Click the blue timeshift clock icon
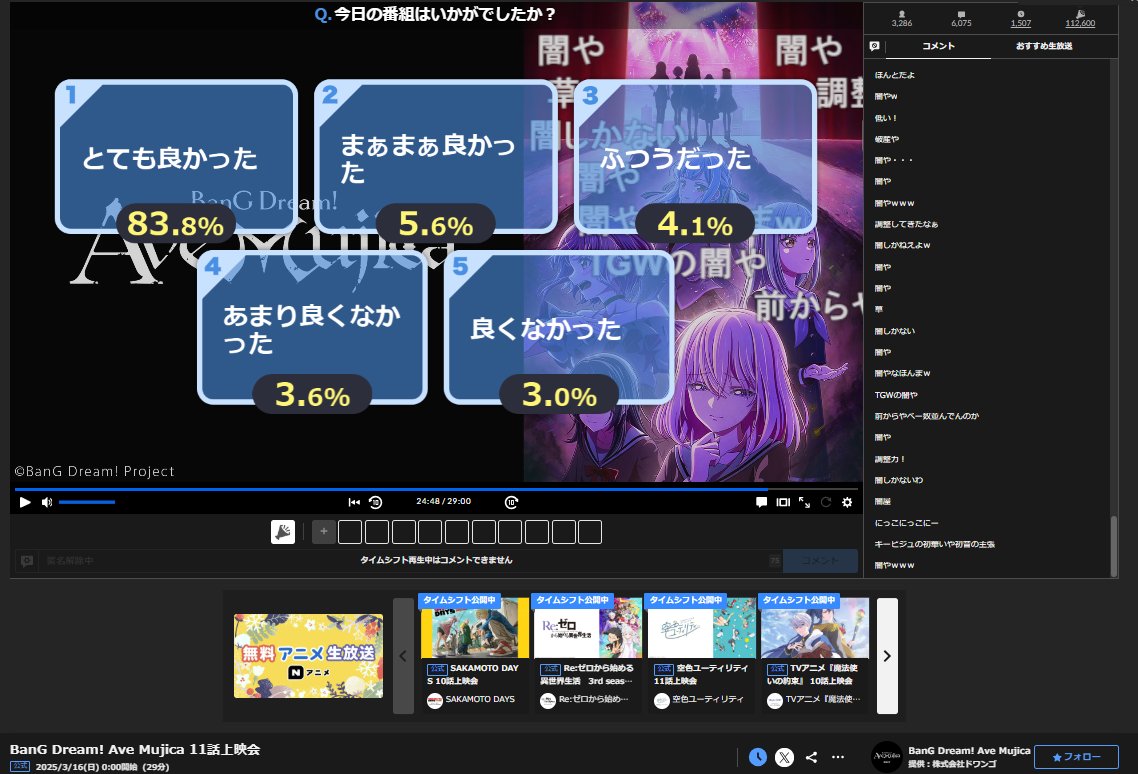The height and width of the screenshot is (774, 1138). coord(758,757)
